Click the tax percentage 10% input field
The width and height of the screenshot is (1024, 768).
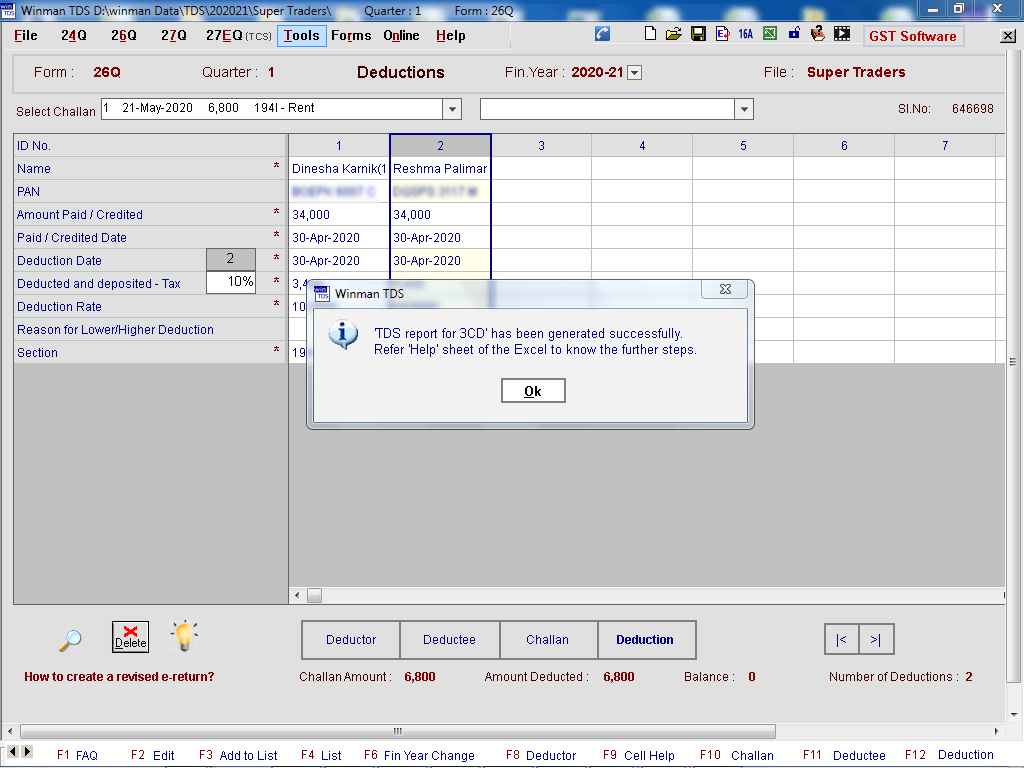(230, 283)
